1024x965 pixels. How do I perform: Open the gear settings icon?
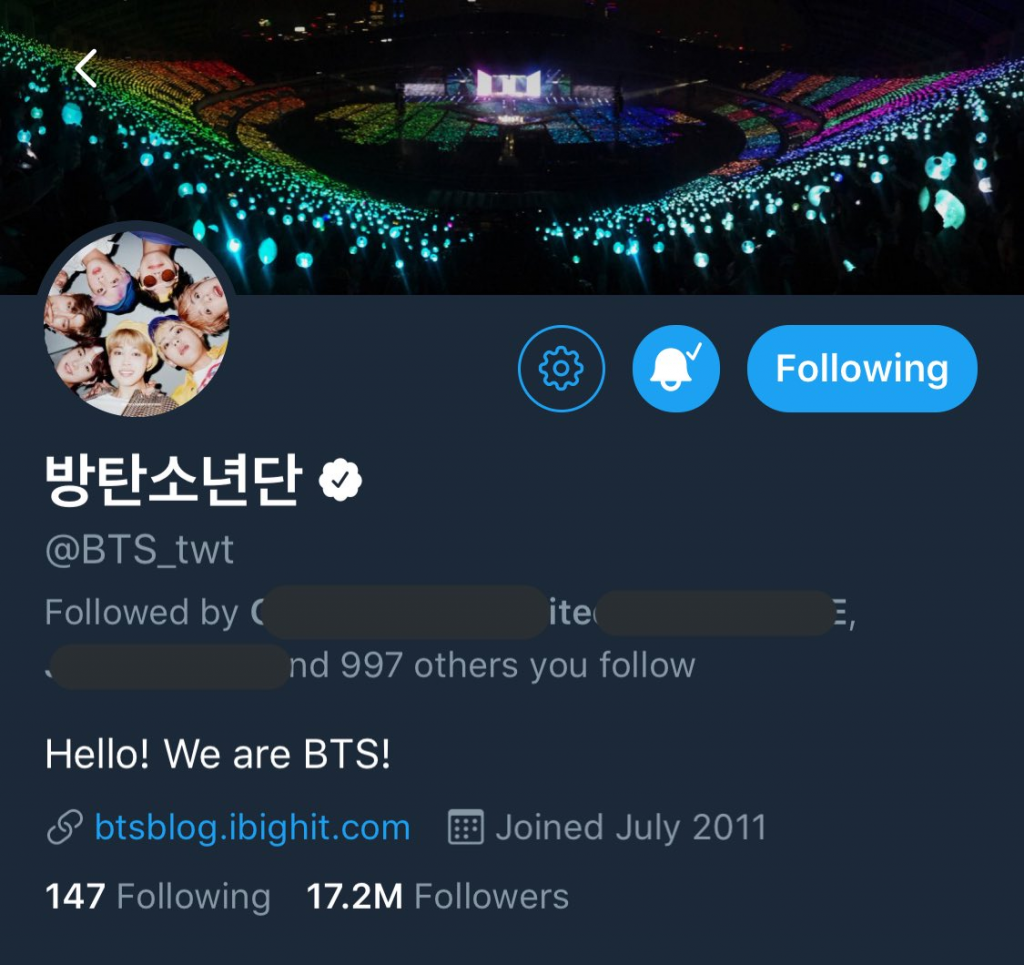point(561,368)
